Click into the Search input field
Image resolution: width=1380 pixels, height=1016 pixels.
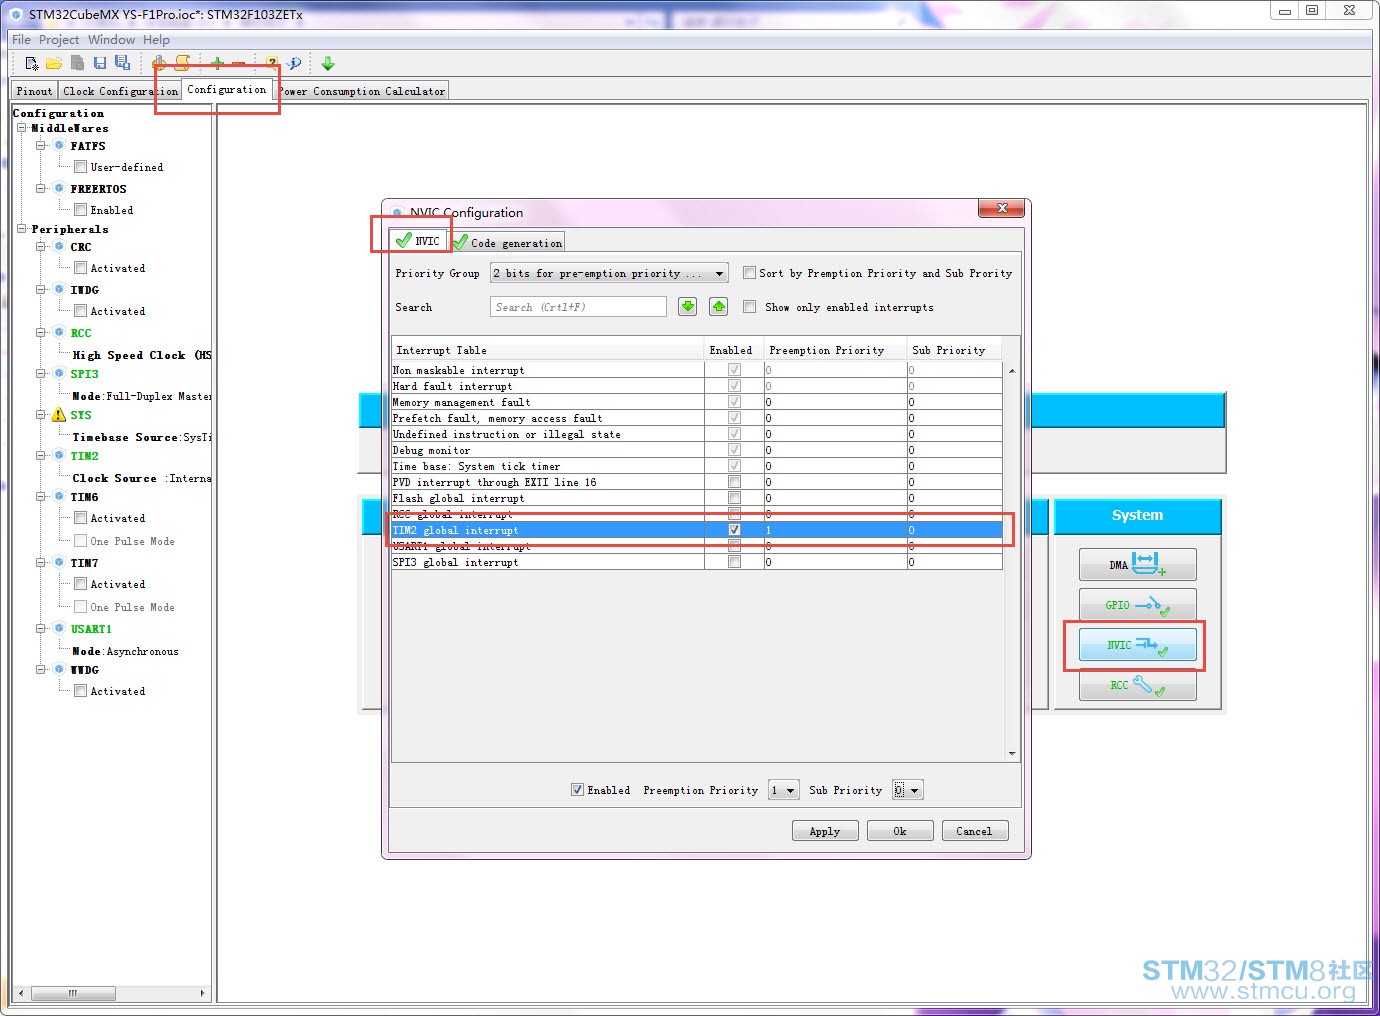[x=578, y=307]
